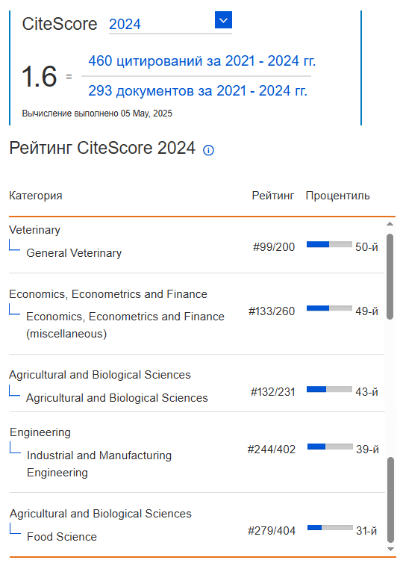Click the upper scrollbar thumb
Screen dimensions: 400x566
coord(390,277)
